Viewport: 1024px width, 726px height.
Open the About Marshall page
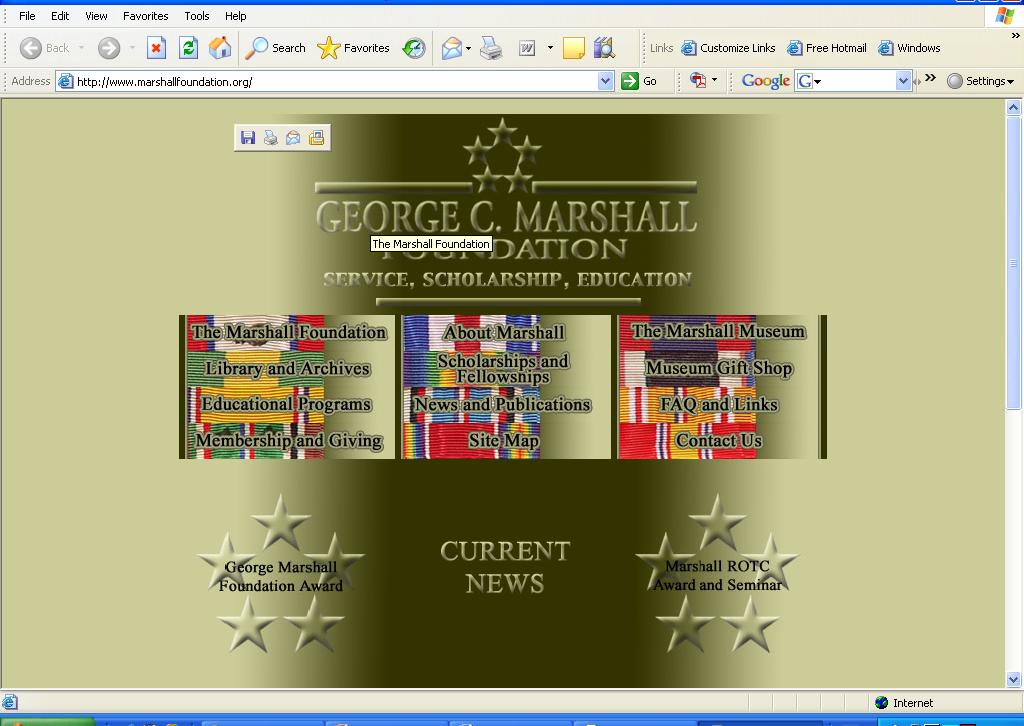[x=504, y=332]
